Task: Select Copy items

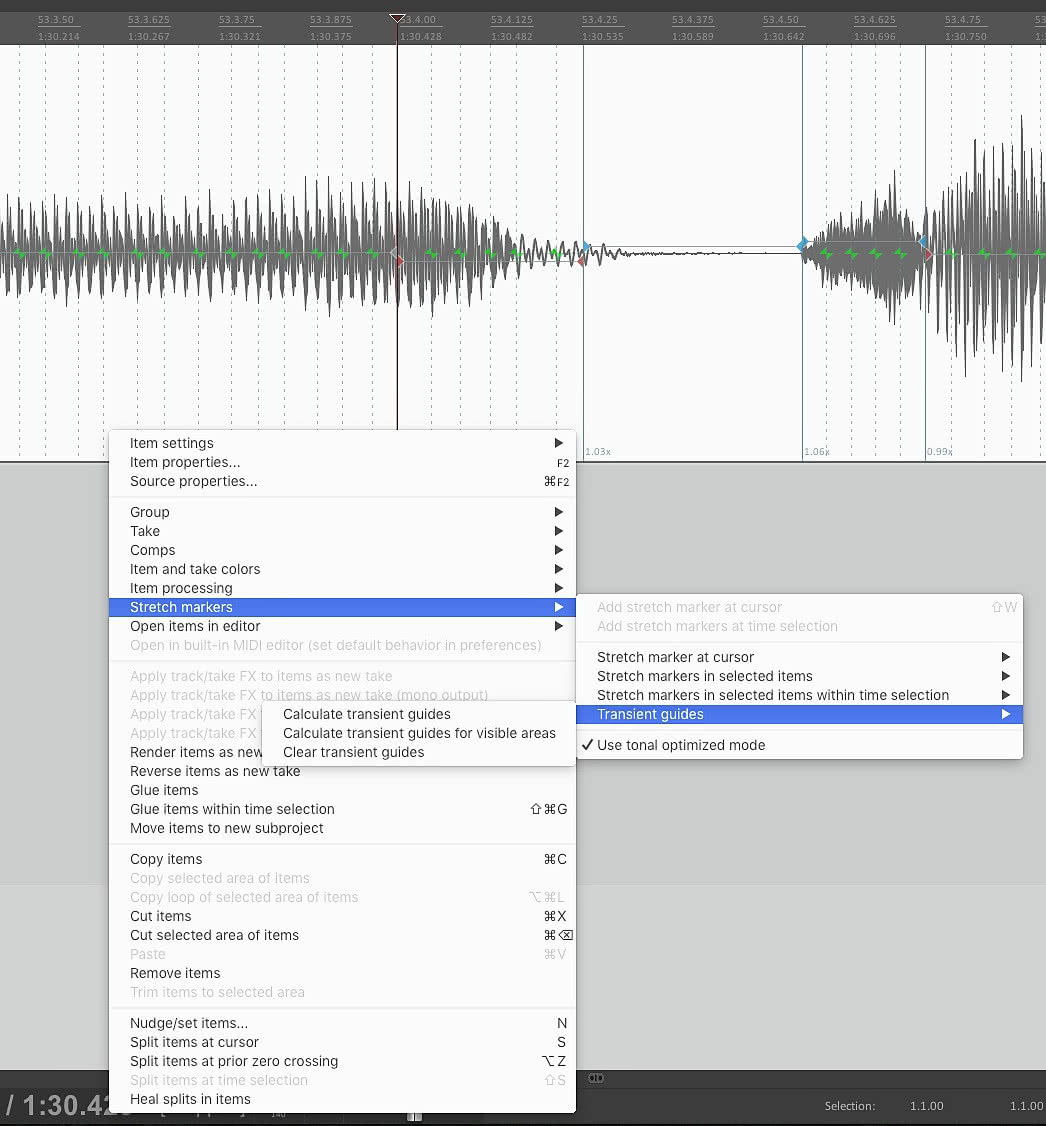Action: (342, 860)
